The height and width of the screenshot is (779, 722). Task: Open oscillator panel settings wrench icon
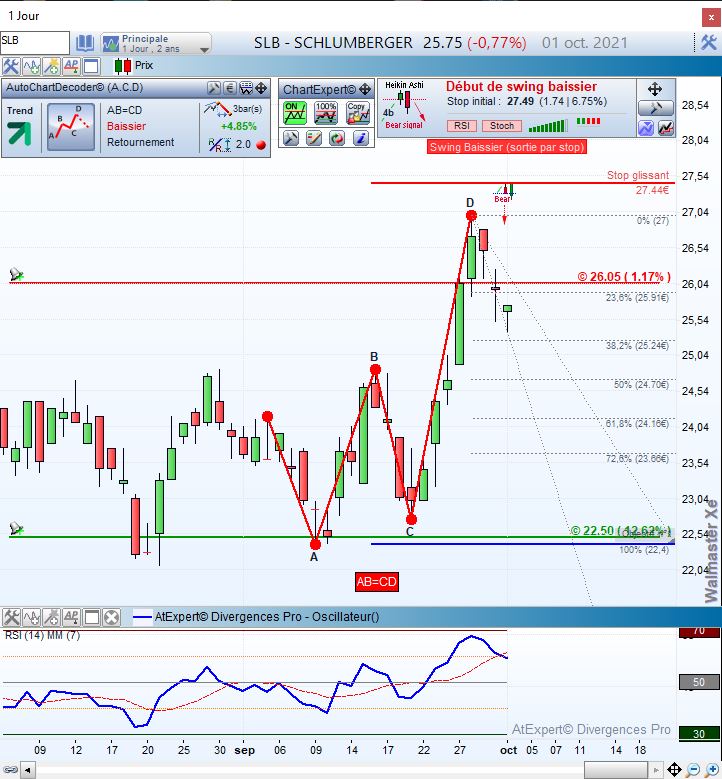11,618
